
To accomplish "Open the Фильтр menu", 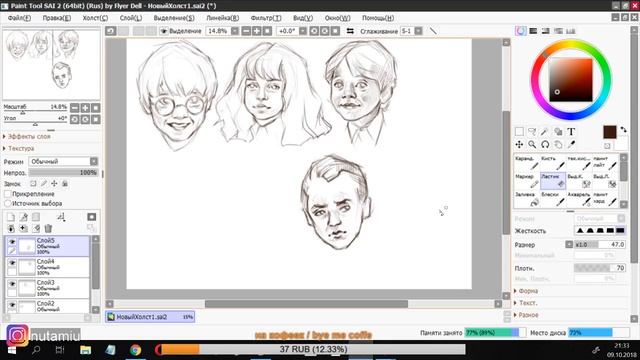I will (x=266, y=18).
